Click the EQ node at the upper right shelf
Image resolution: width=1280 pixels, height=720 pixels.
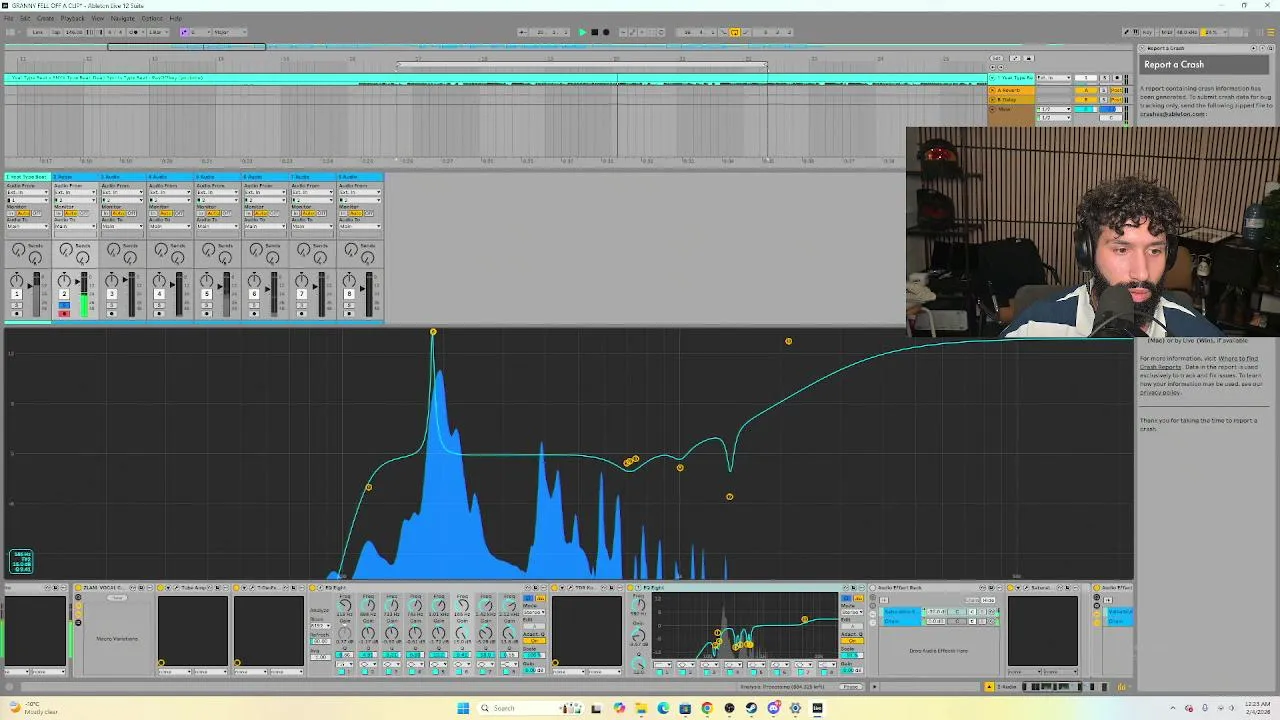click(788, 342)
